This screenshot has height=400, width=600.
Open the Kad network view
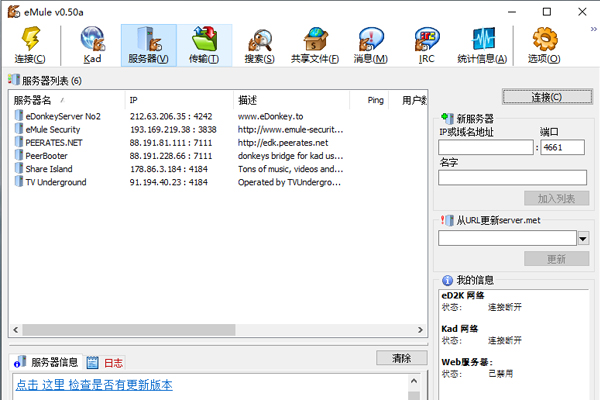point(92,45)
